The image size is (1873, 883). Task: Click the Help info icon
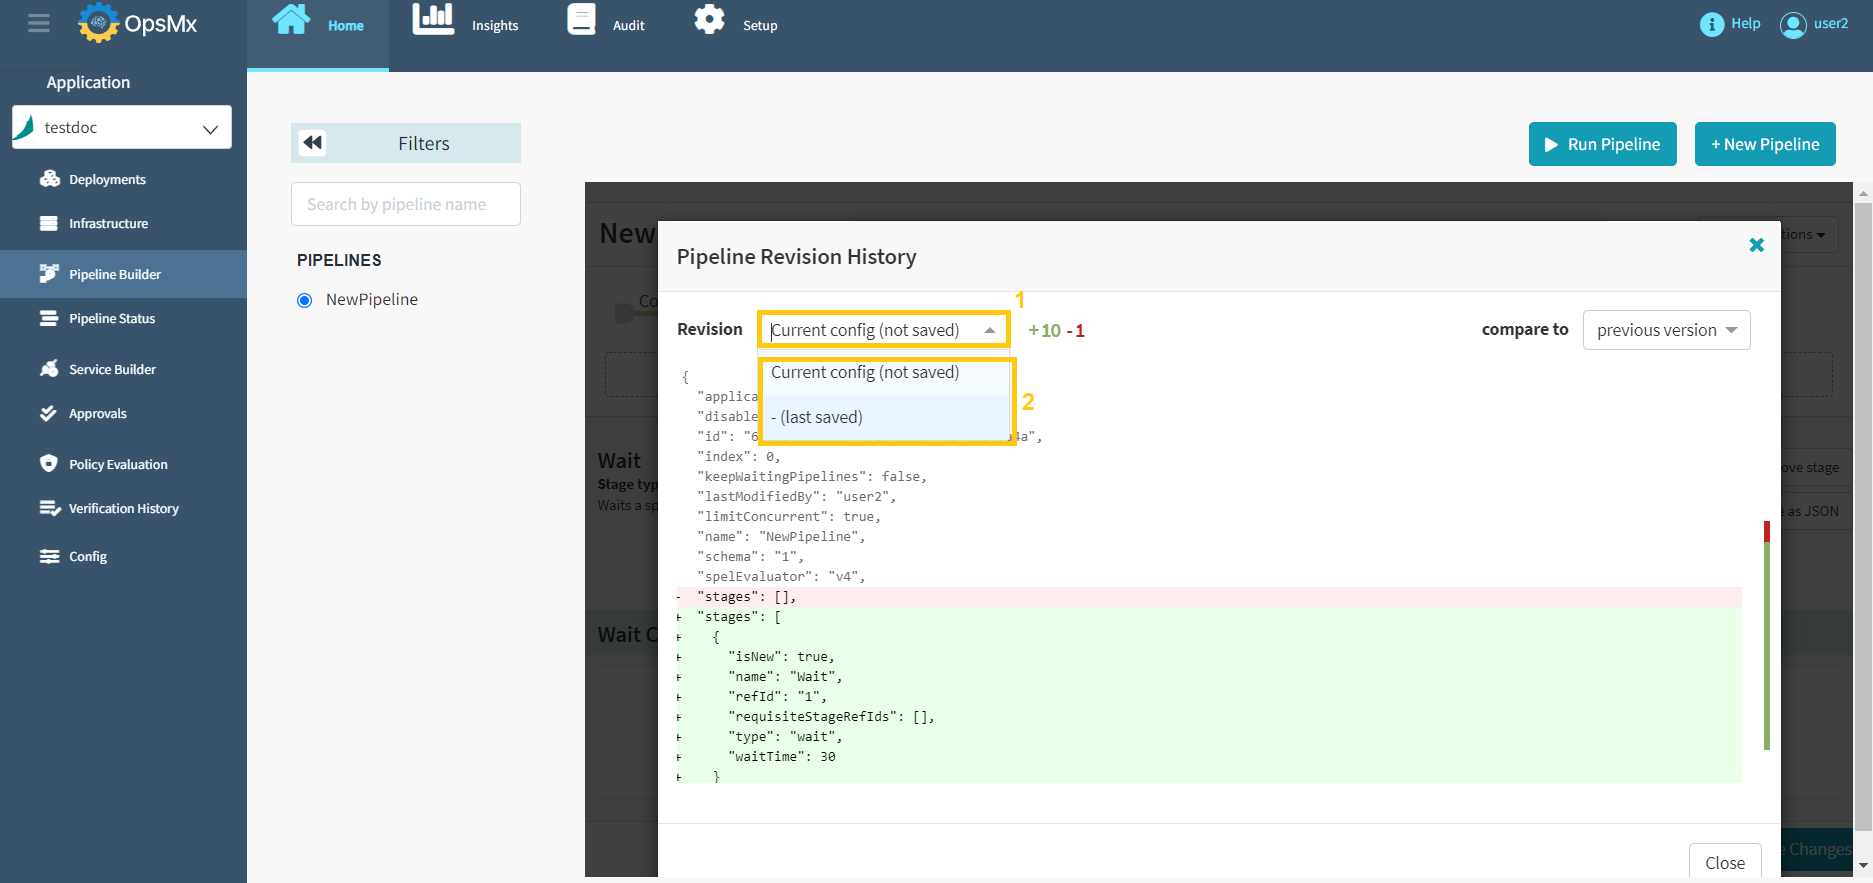tap(1711, 24)
